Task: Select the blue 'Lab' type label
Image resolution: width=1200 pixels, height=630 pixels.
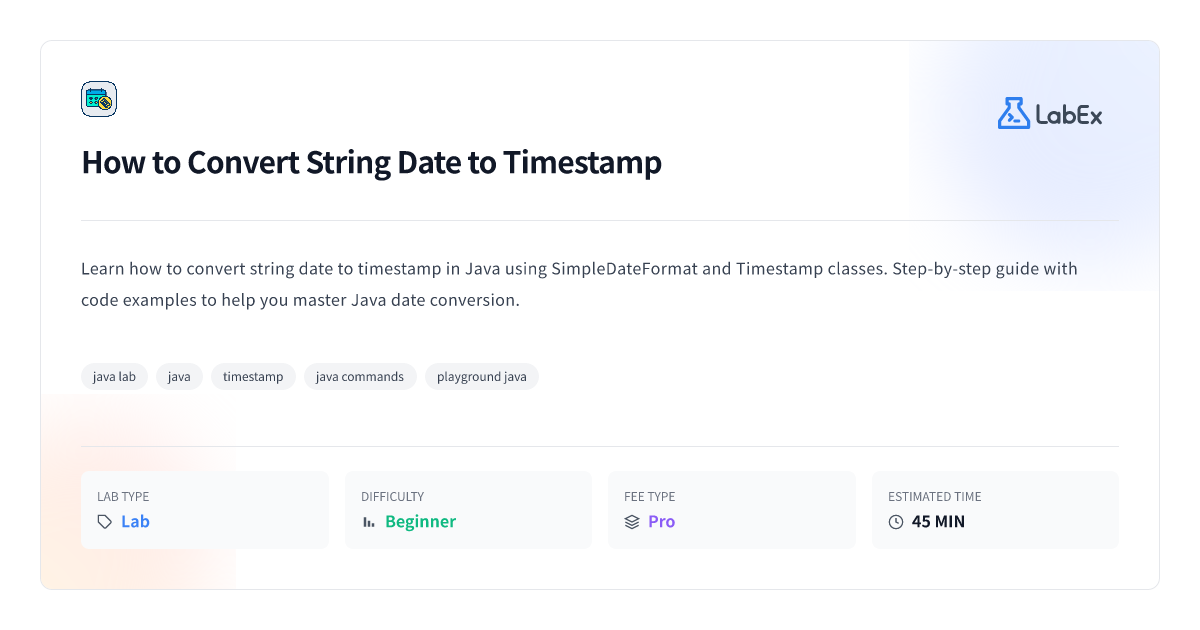Action: [x=135, y=522]
